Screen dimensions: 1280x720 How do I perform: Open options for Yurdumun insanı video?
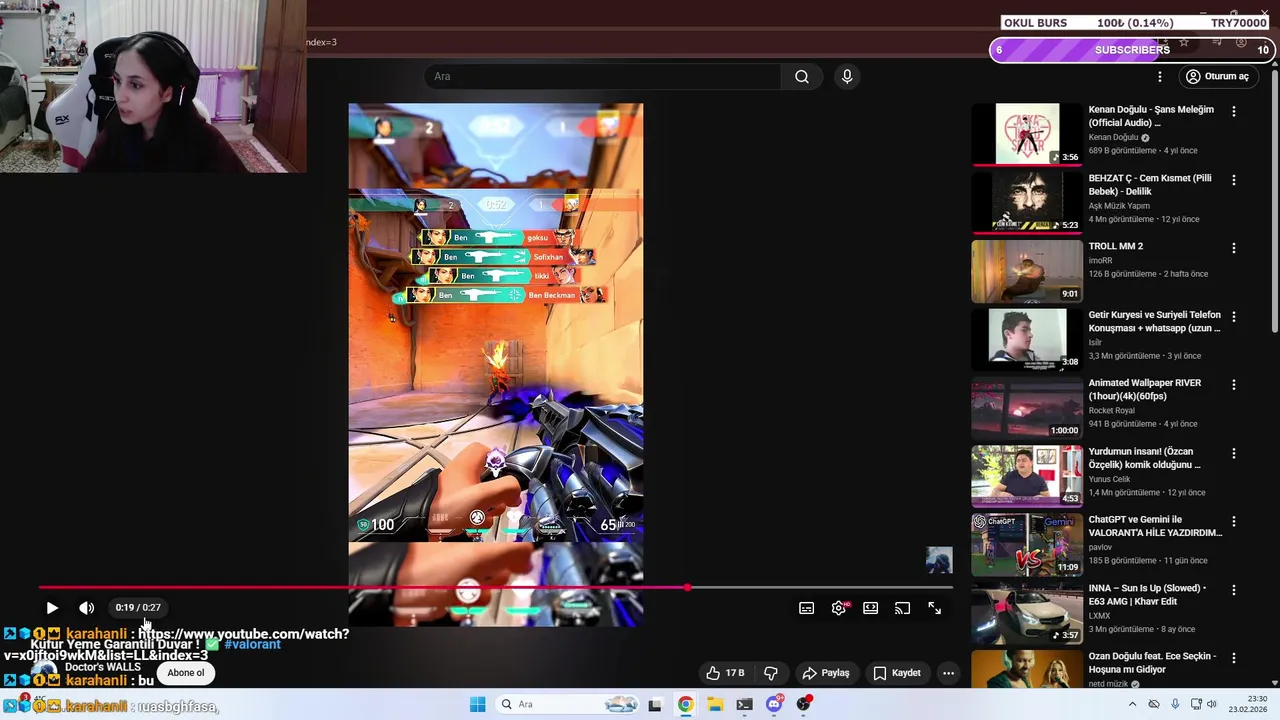1234,453
